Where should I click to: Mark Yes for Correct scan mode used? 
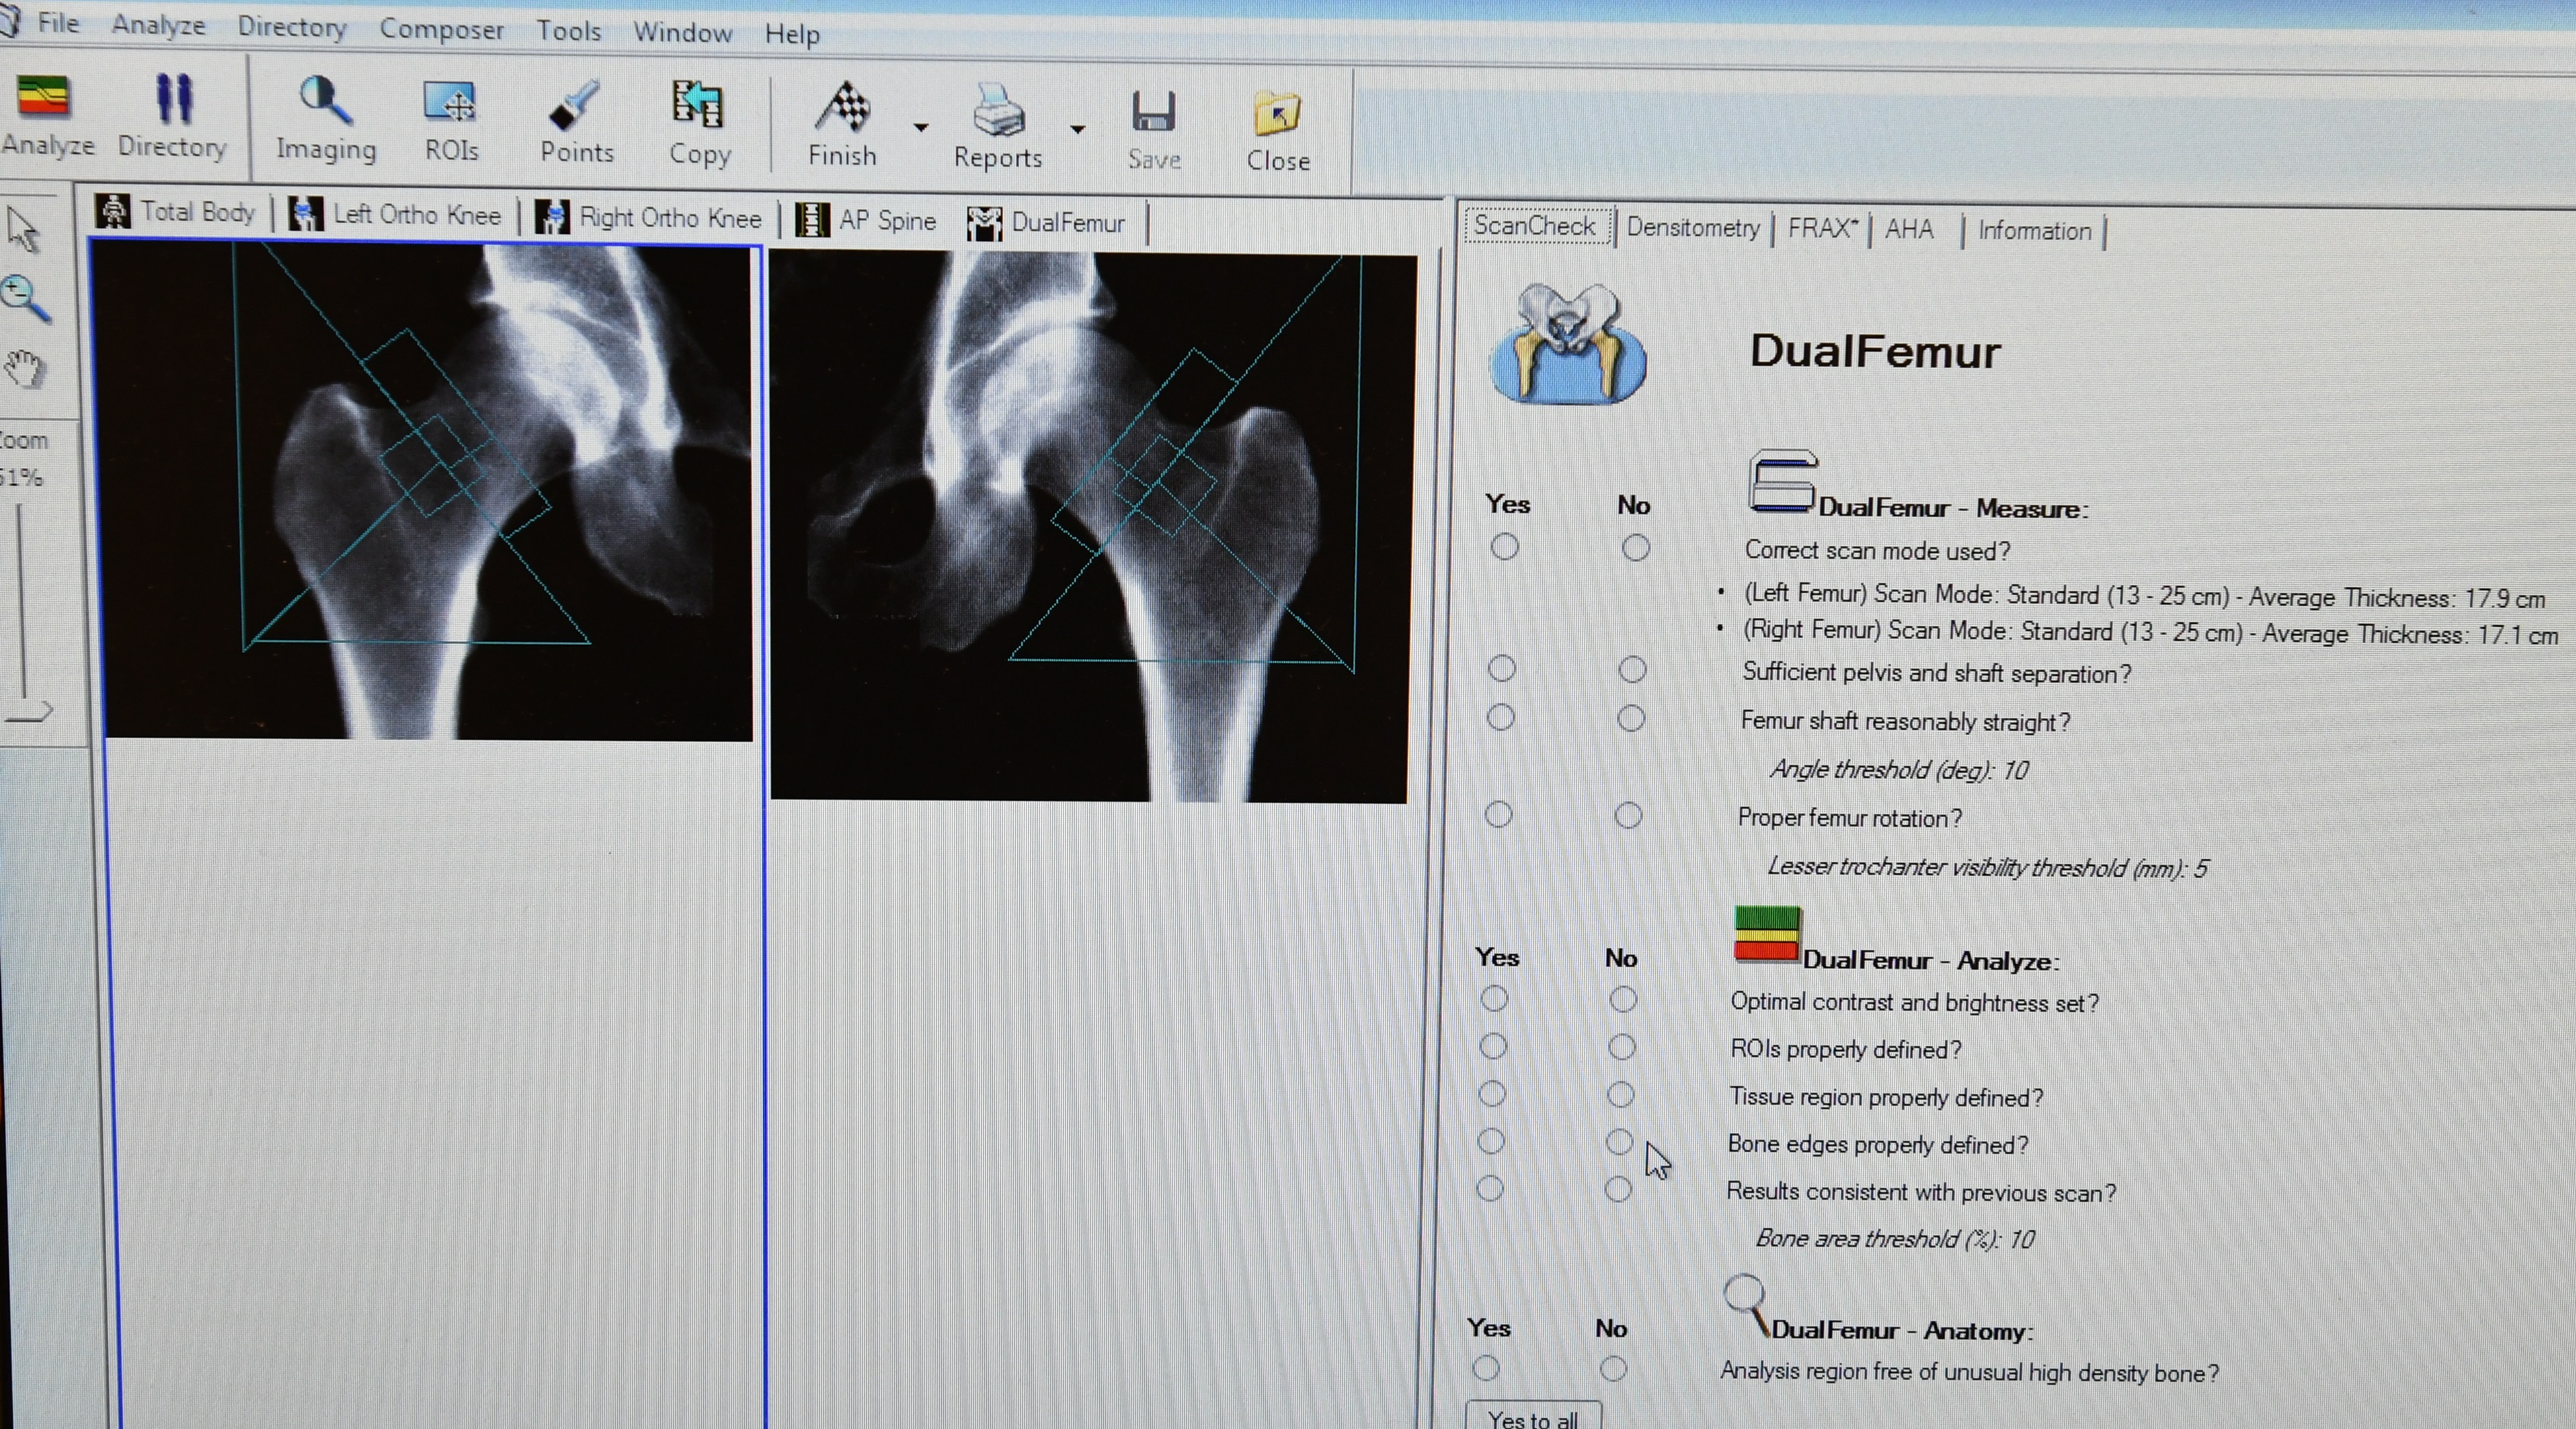pyautogui.click(x=1504, y=547)
